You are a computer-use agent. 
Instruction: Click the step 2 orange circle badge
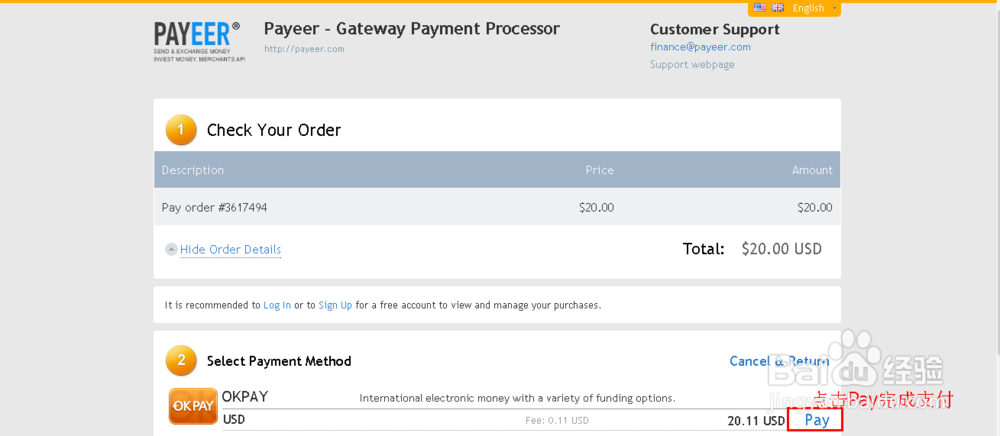[x=181, y=360]
